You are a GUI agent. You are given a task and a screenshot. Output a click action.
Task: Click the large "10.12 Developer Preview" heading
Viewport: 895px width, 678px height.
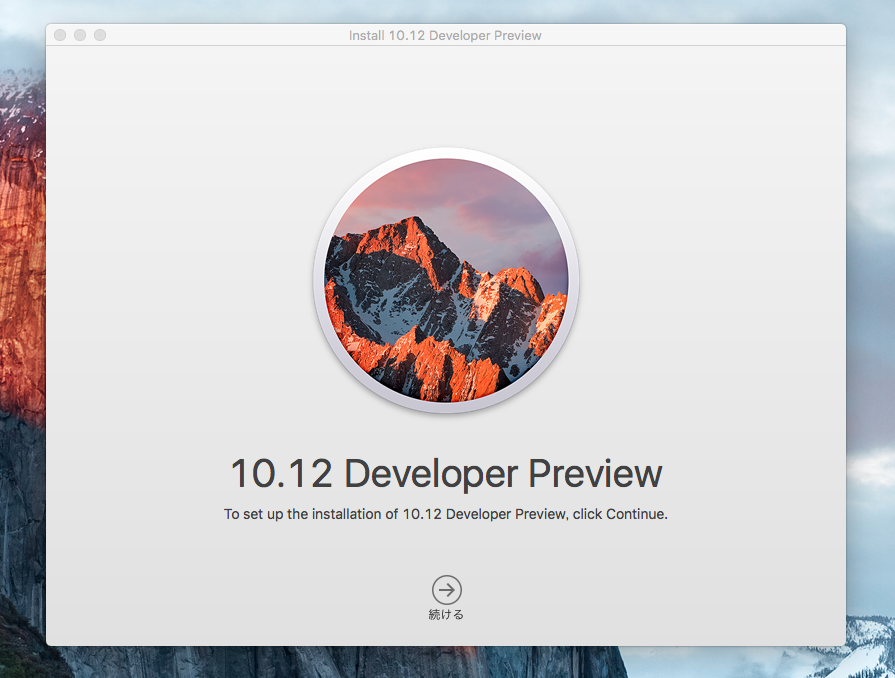446,473
